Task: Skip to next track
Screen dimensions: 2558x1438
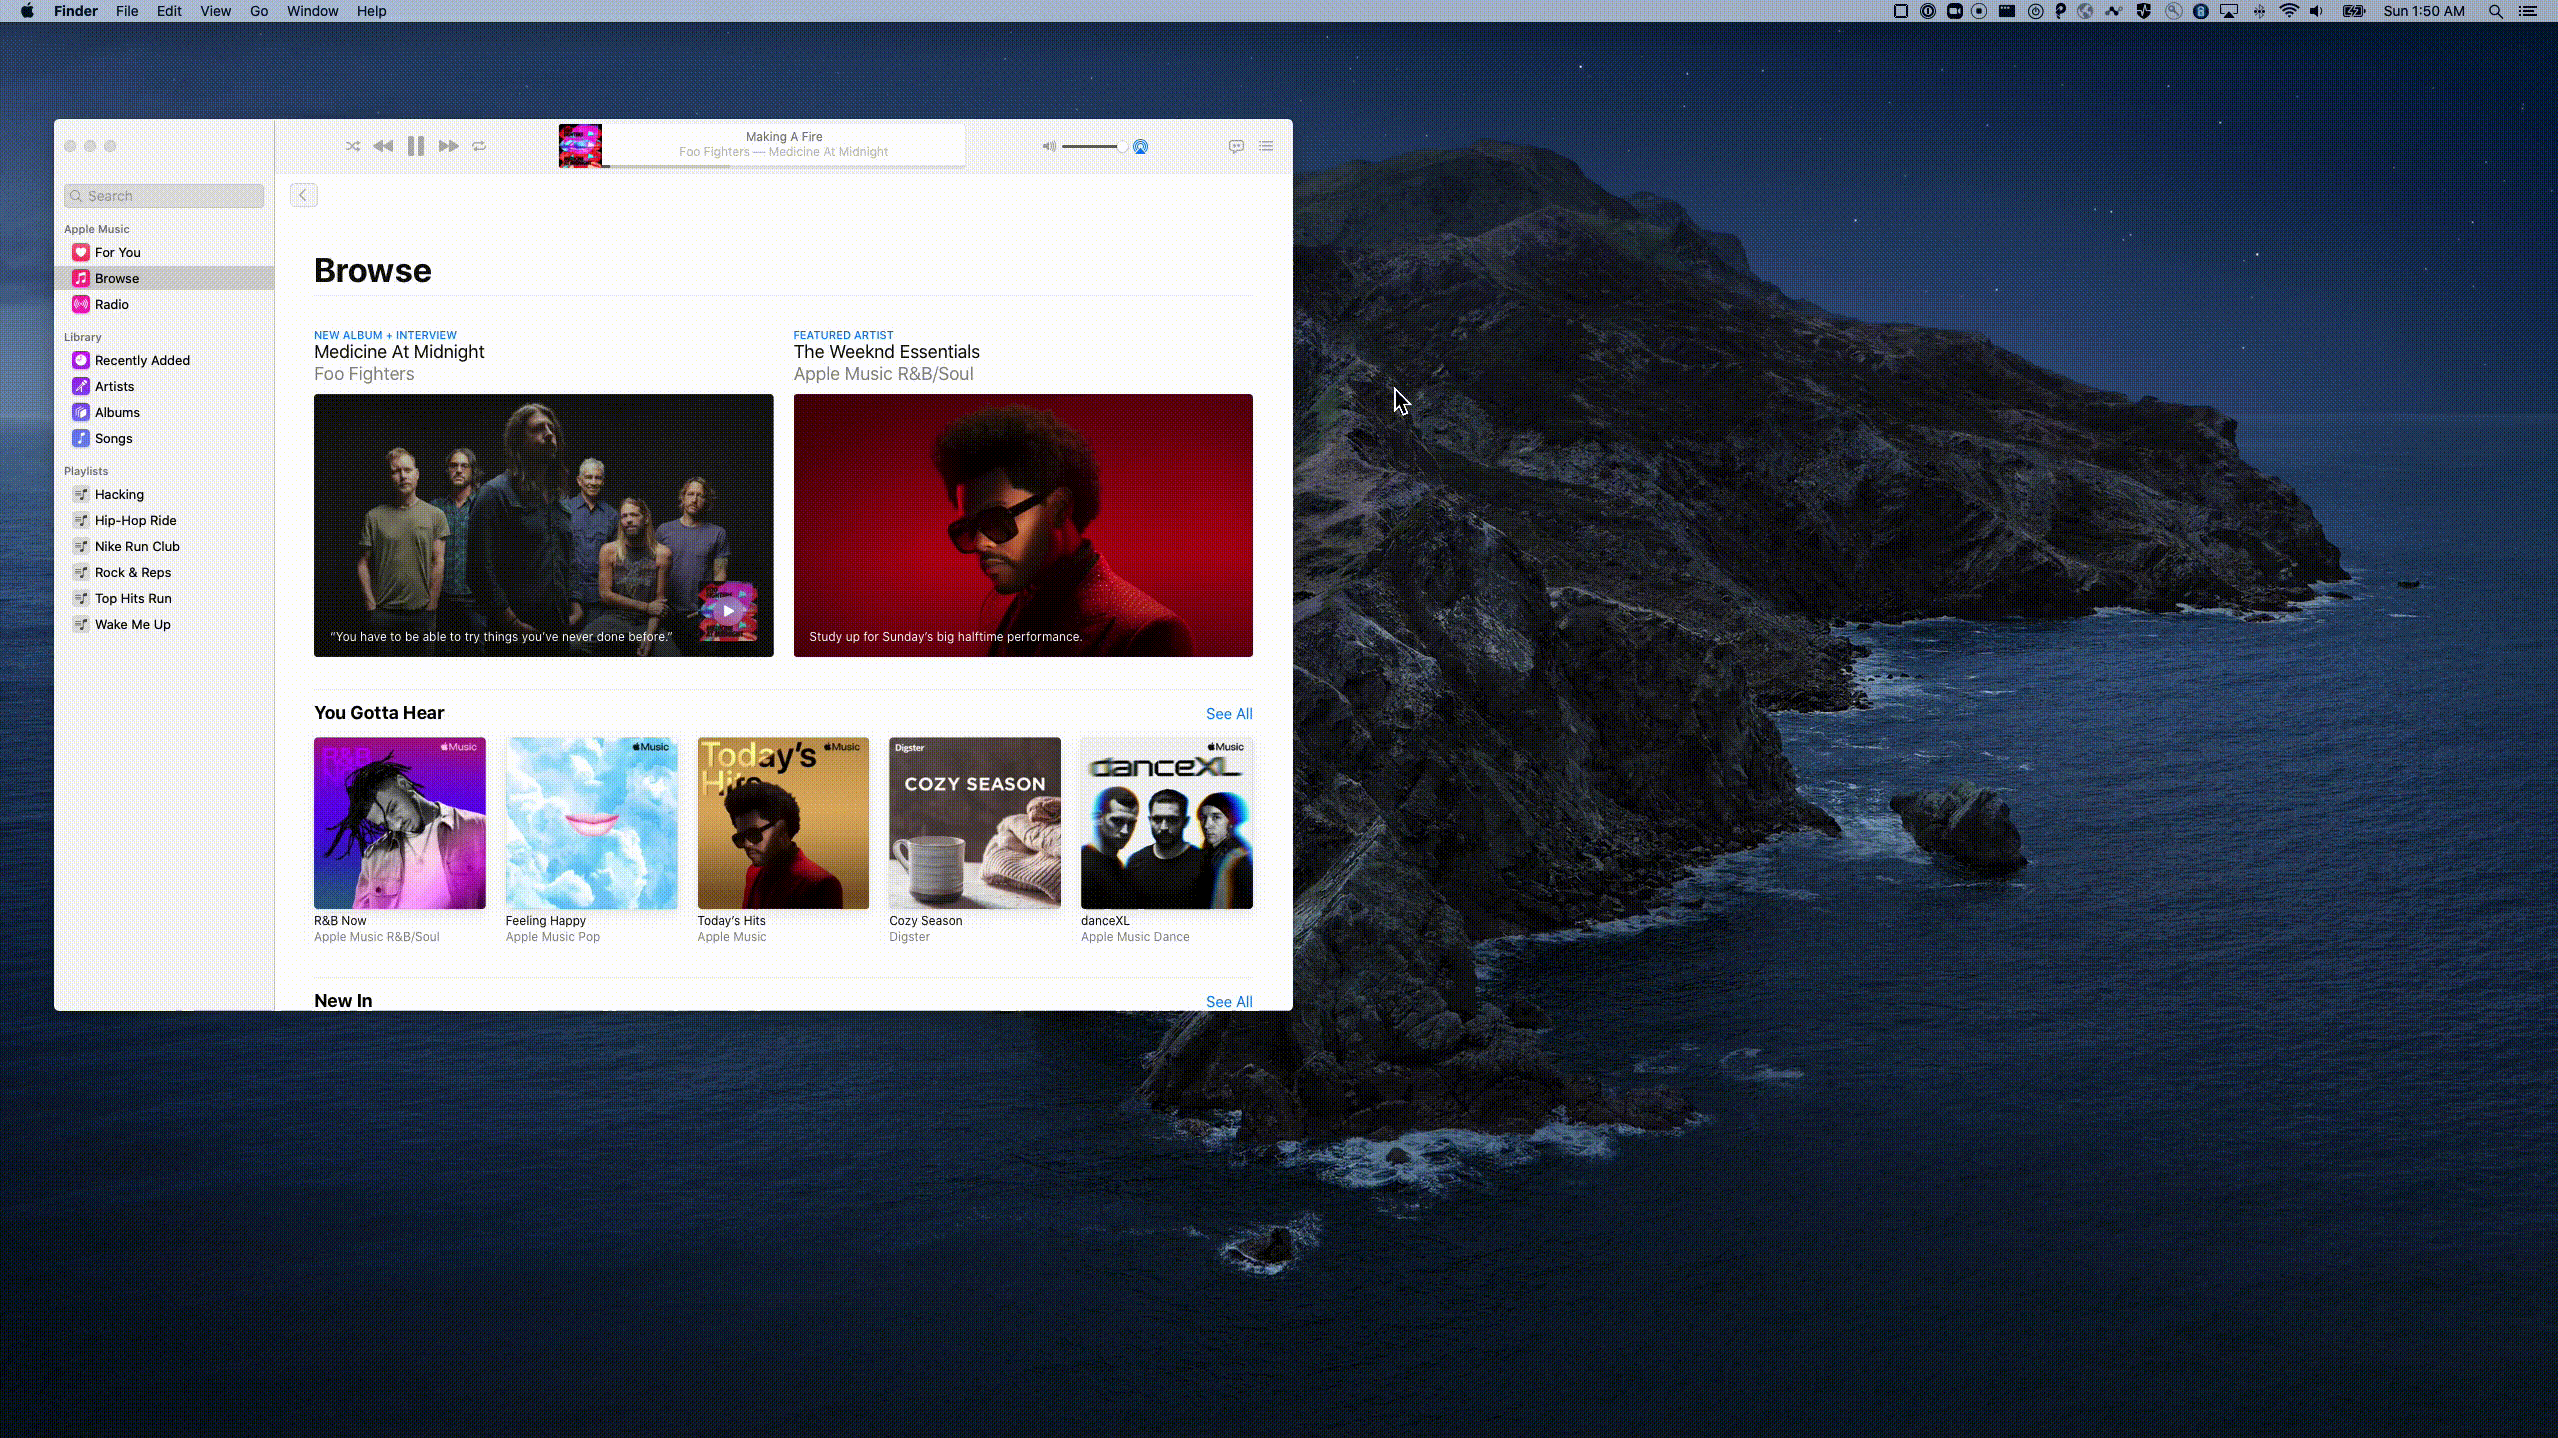Action: (x=448, y=146)
